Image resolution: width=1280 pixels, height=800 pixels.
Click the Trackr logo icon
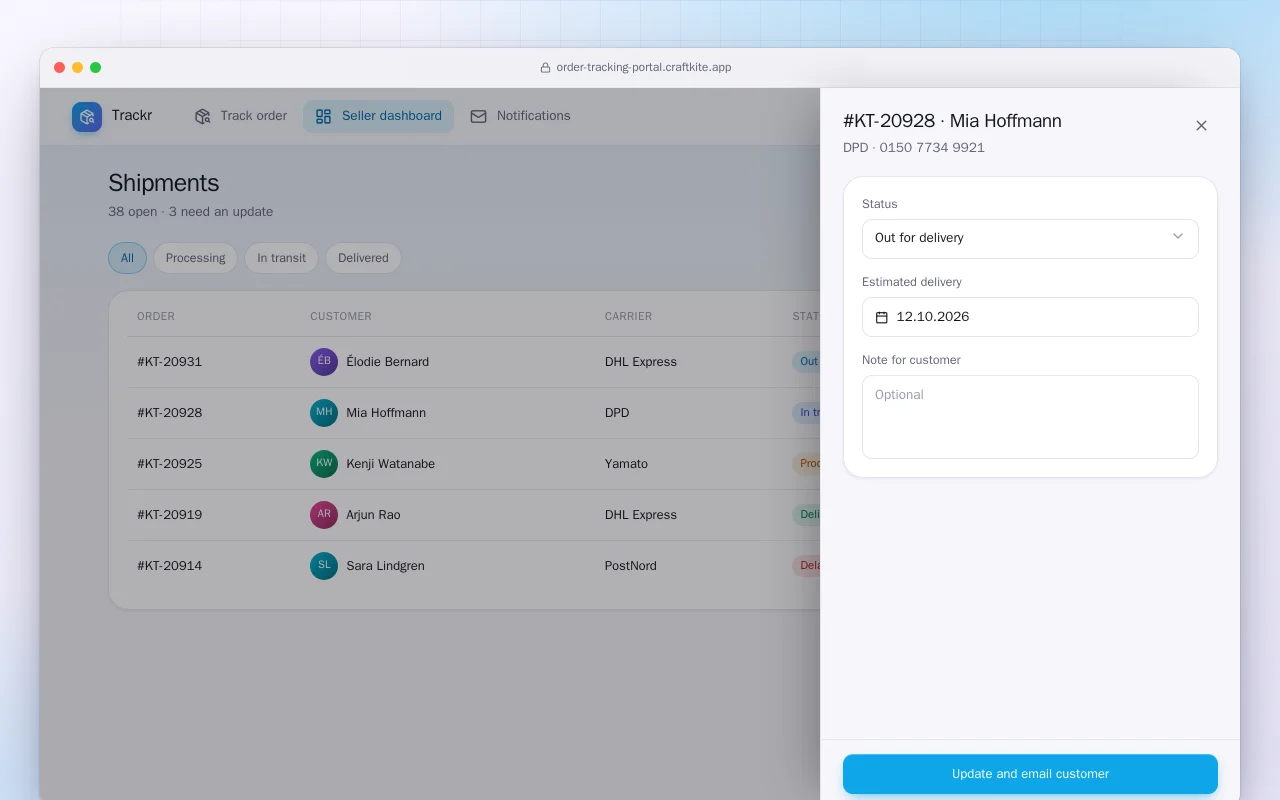[87, 117]
